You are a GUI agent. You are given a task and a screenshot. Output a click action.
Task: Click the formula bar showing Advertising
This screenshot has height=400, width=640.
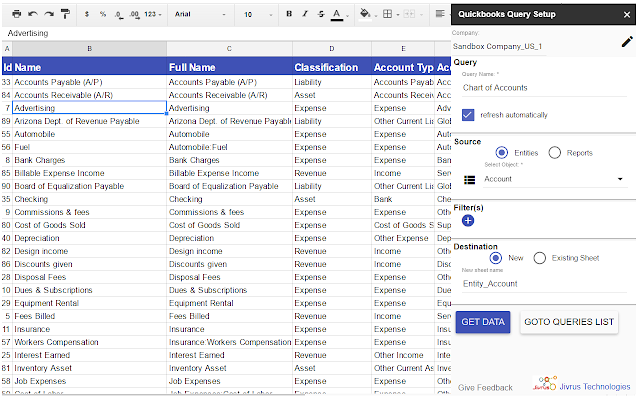click(x=227, y=33)
